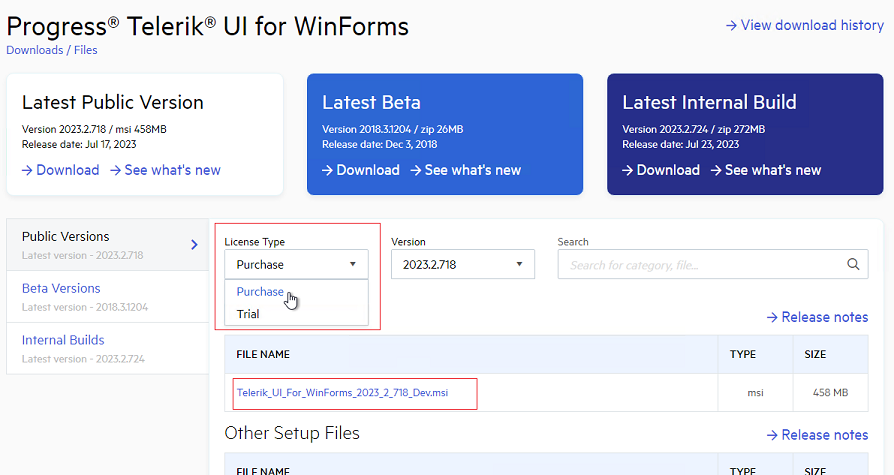Screen dimensions: 894x475
Task: Click the Latest version - 2023.2.724 text
Action: click(83, 359)
